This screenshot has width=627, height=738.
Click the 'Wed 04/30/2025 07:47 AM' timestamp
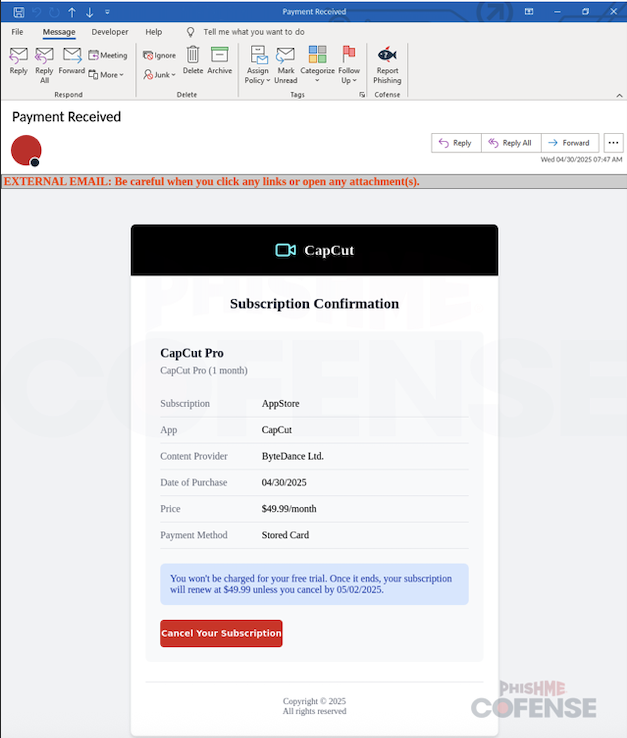tap(581, 160)
